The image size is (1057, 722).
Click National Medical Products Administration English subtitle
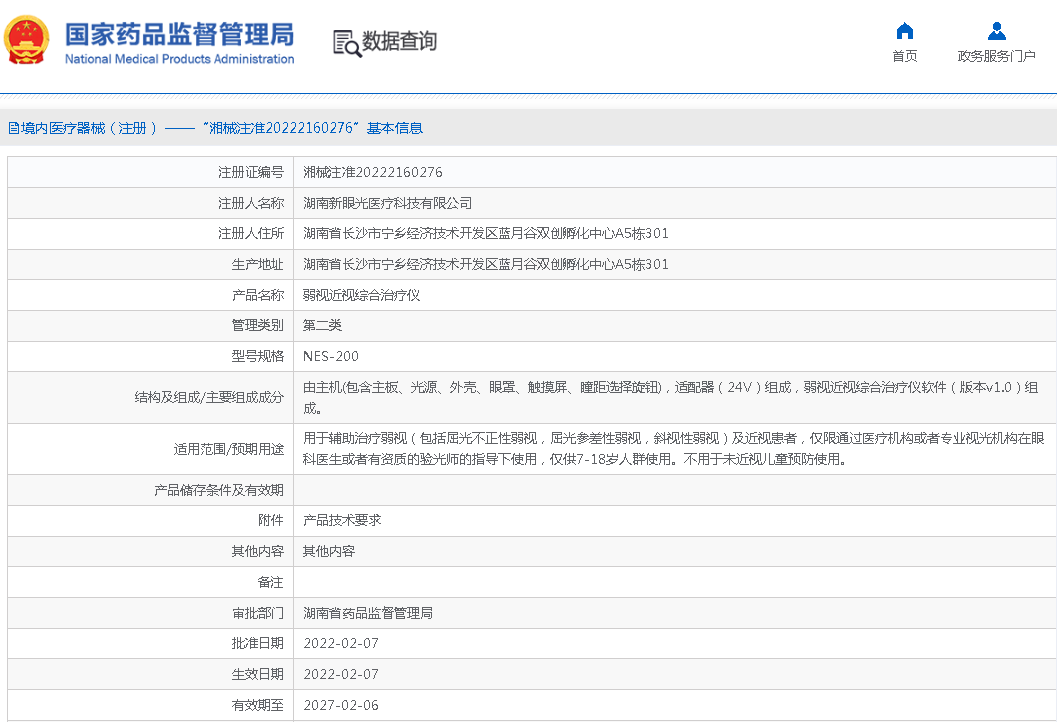pyautogui.click(x=179, y=59)
